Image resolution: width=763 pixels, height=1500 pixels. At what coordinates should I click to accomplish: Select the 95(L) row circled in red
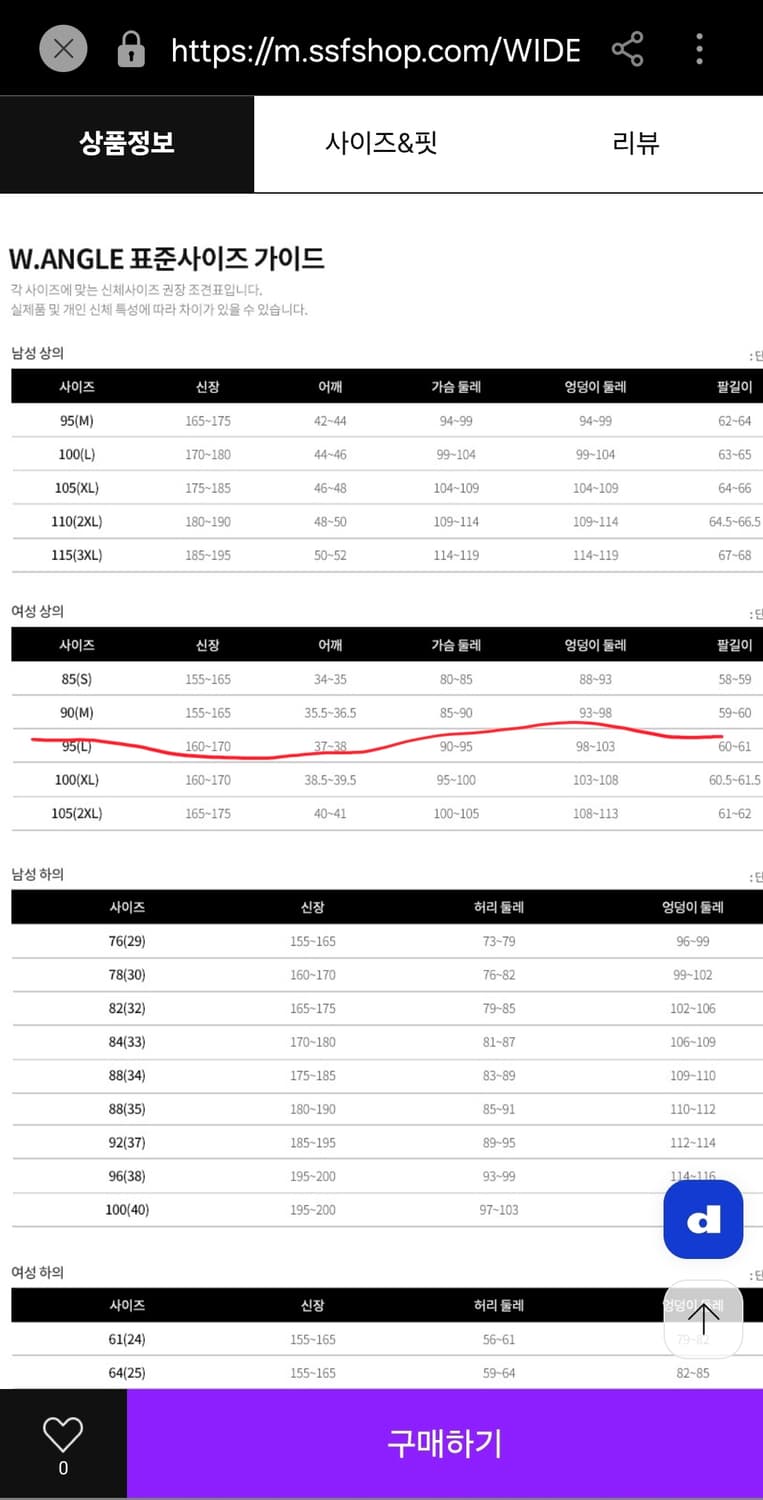381,746
